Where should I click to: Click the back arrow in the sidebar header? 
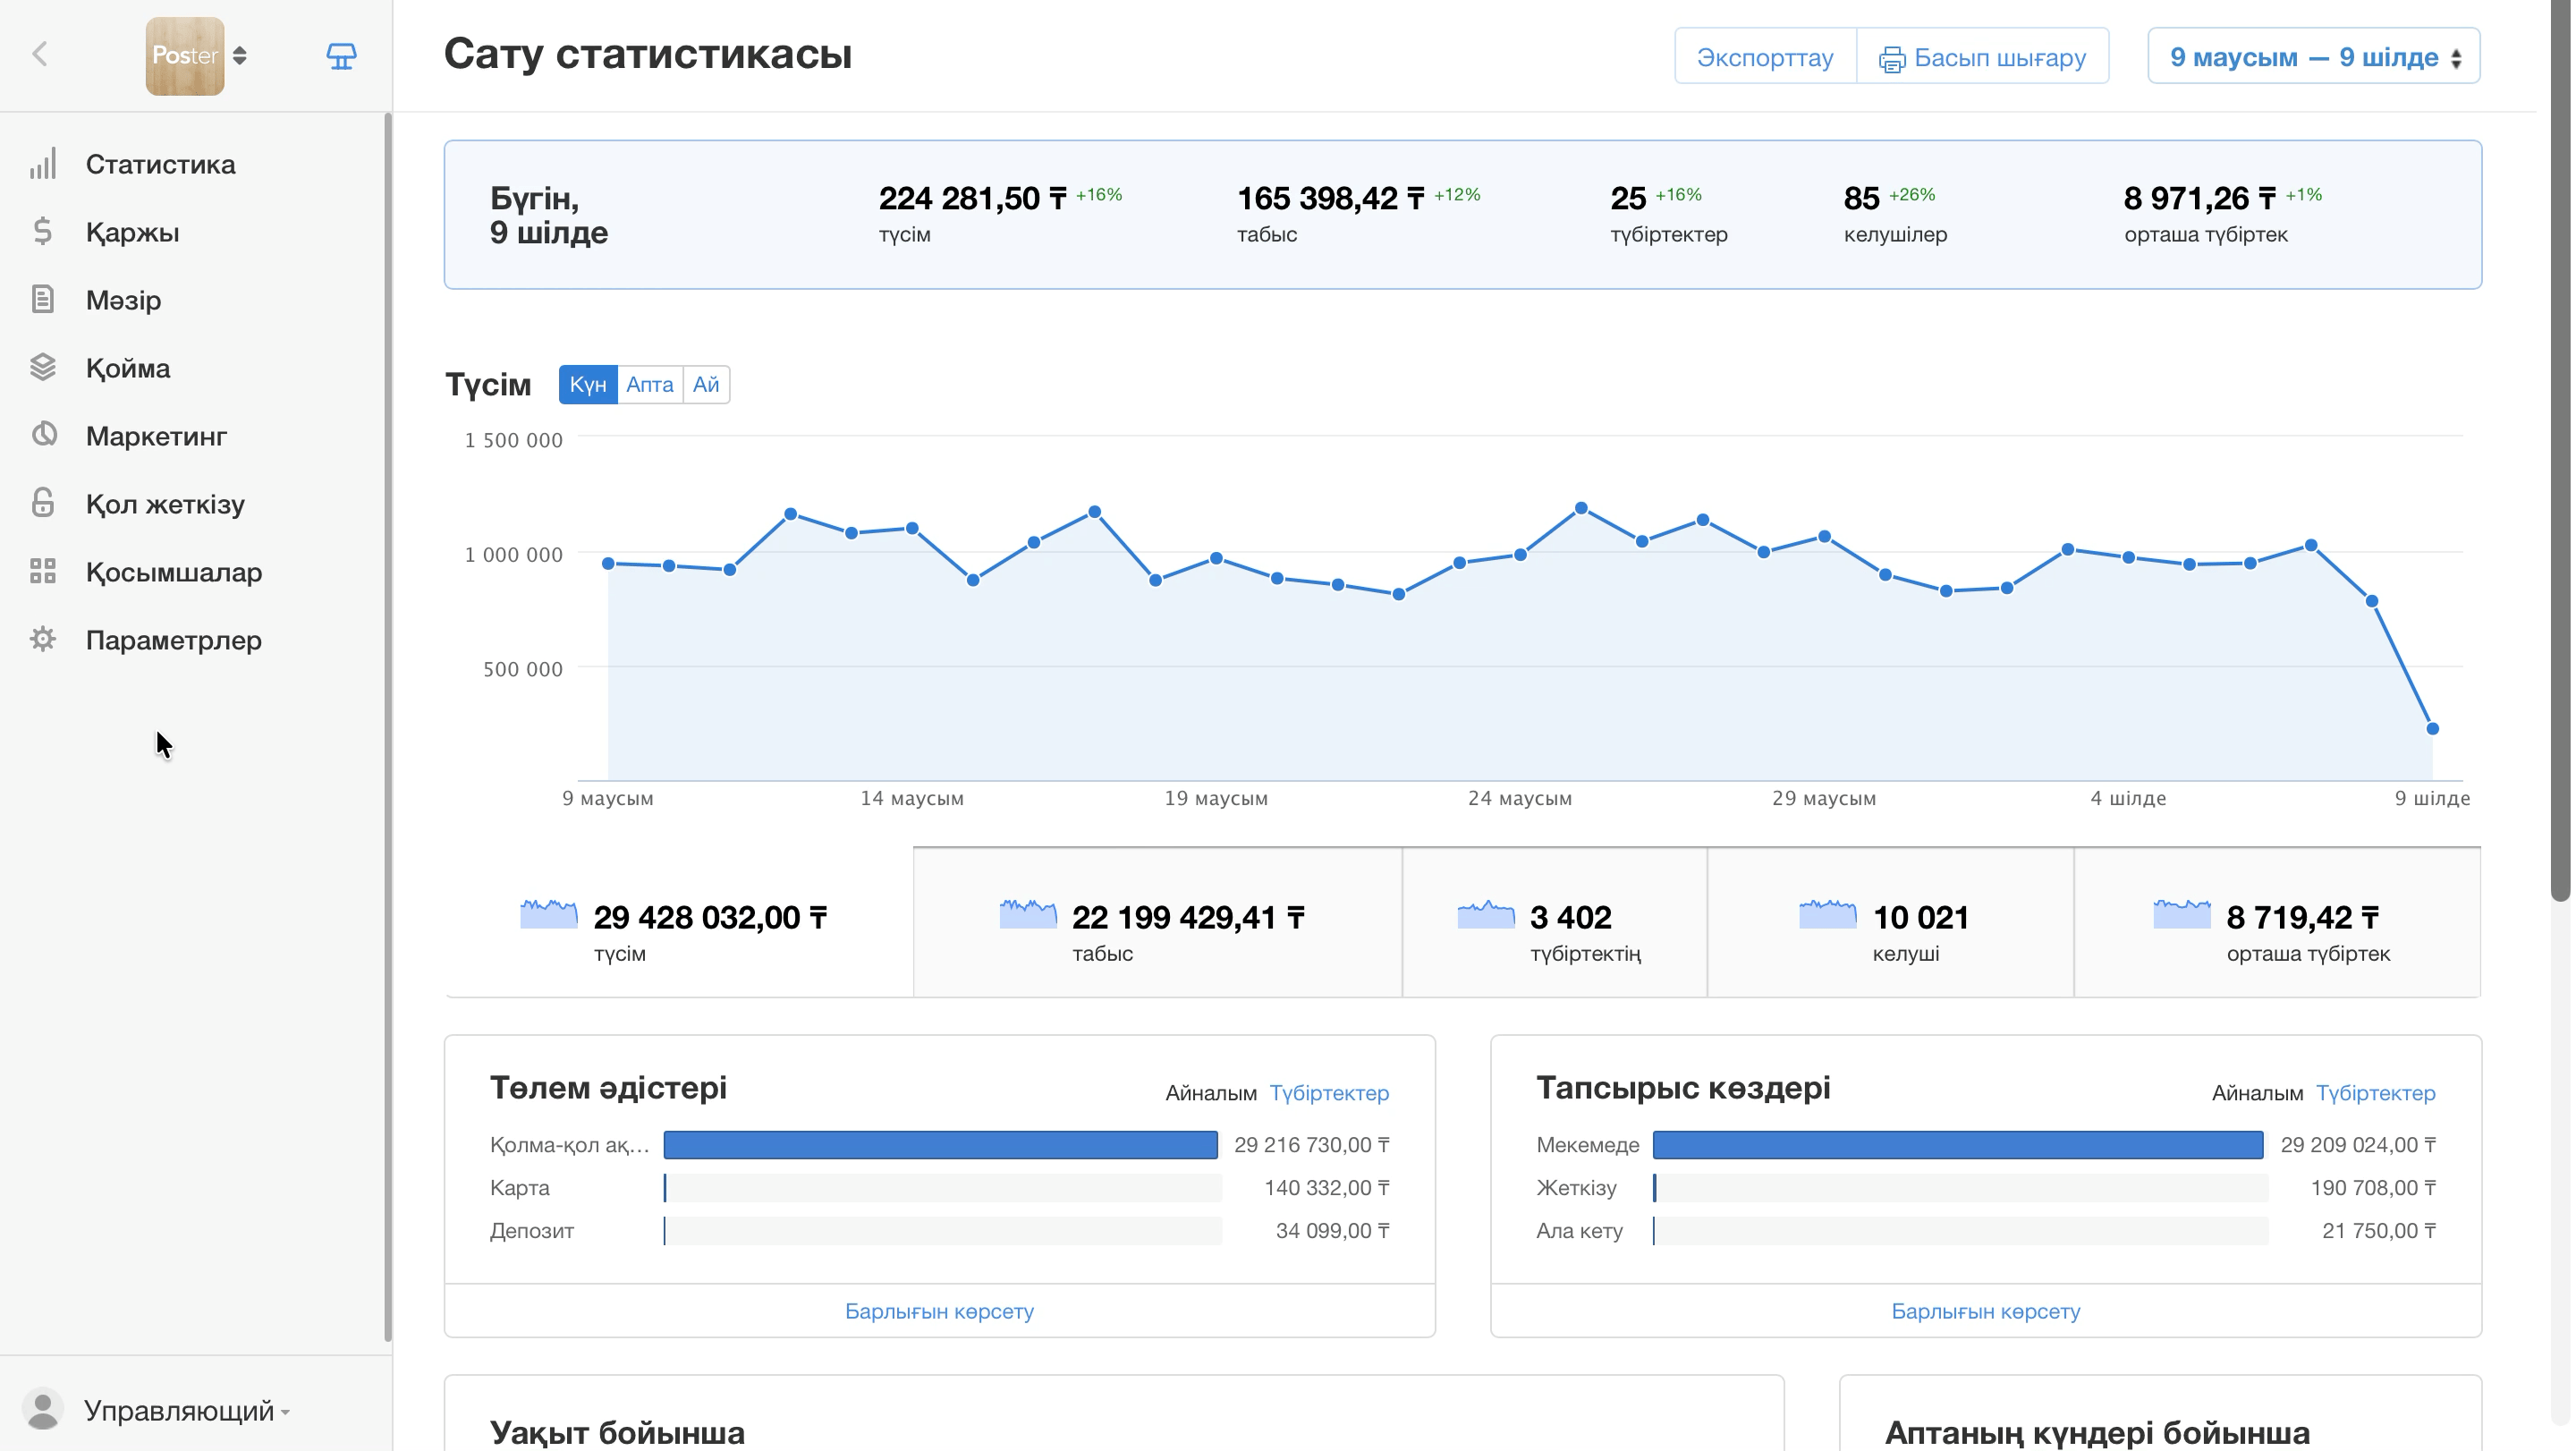[40, 54]
